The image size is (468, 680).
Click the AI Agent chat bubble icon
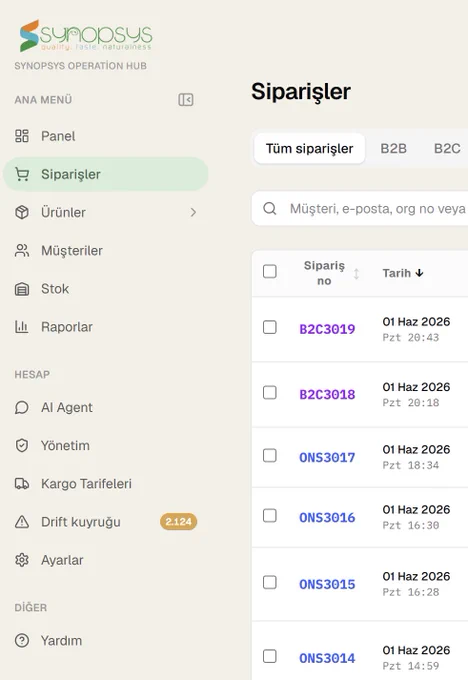pos(22,407)
